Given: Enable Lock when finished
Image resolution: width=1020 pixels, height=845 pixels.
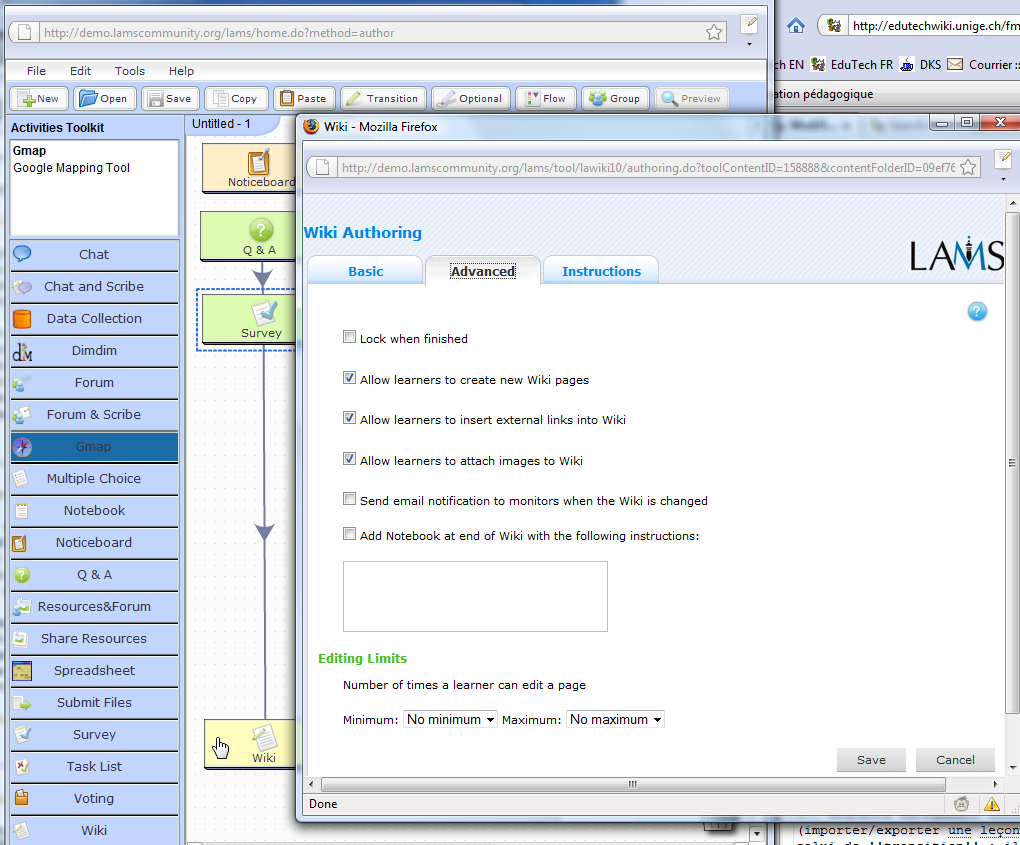Looking at the screenshot, I should coord(349,337).
